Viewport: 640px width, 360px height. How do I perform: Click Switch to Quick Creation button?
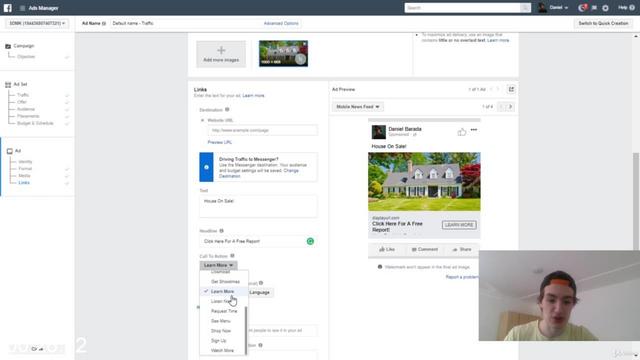click(603, 24)
